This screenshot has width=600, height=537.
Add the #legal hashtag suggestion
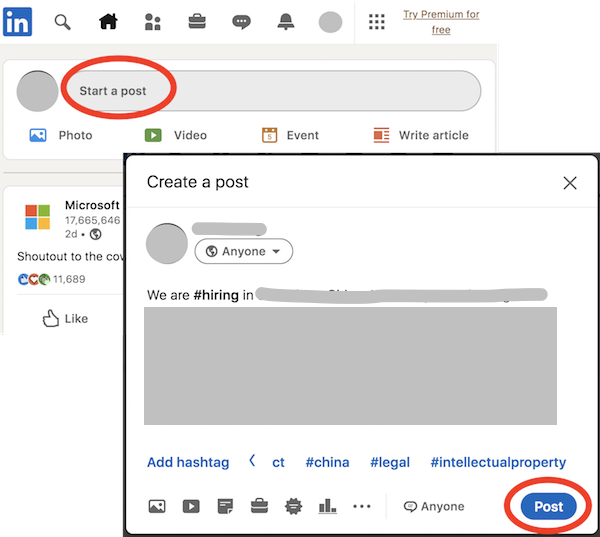pos(390,462)
